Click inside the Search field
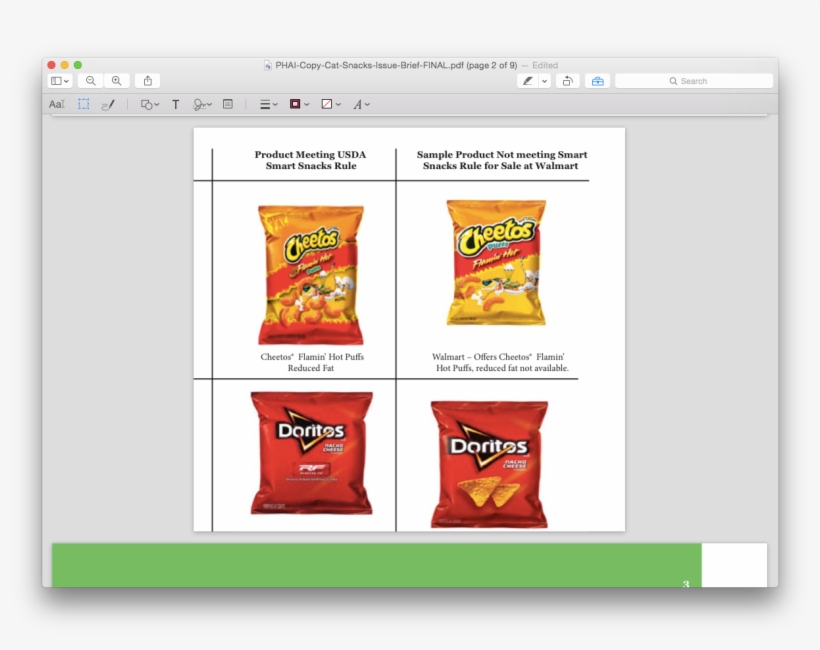820x650 pixels. coord(695,80)
